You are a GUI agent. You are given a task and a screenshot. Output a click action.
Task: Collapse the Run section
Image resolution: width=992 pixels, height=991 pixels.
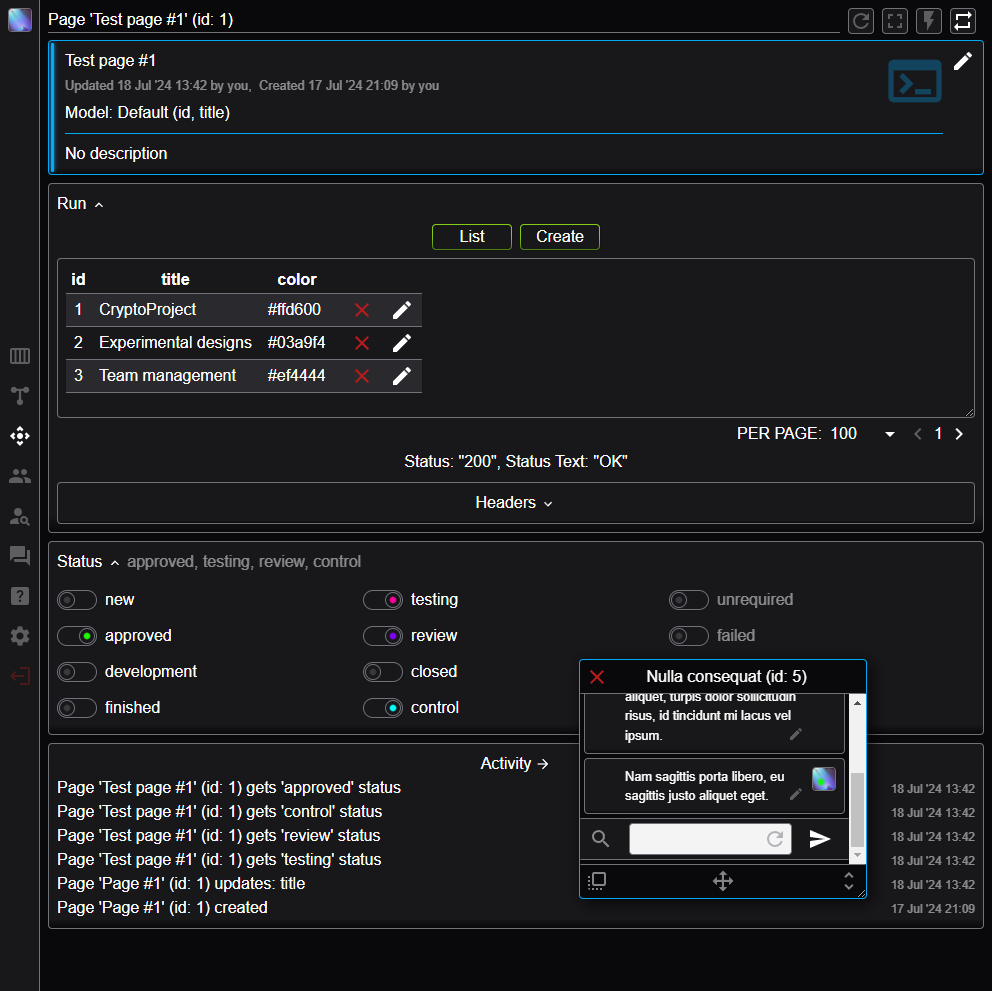[x=81, y=204]
